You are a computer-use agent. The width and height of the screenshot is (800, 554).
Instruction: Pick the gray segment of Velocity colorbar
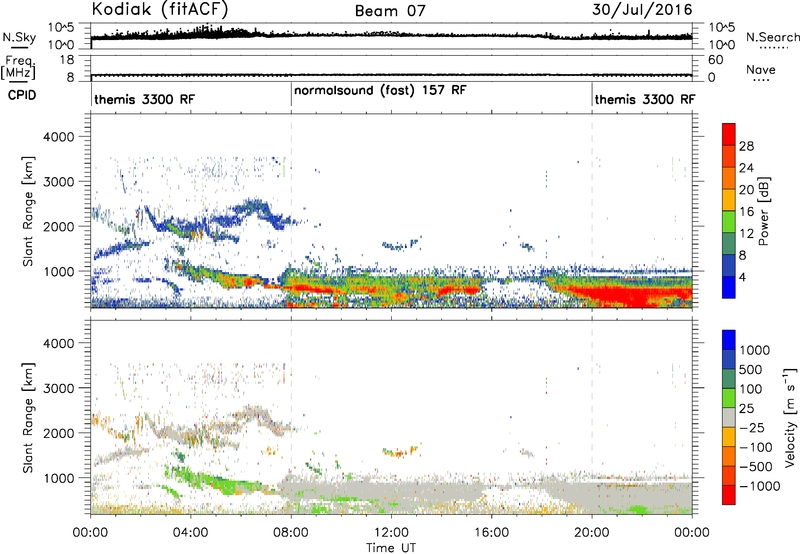[x=729, y=417]
